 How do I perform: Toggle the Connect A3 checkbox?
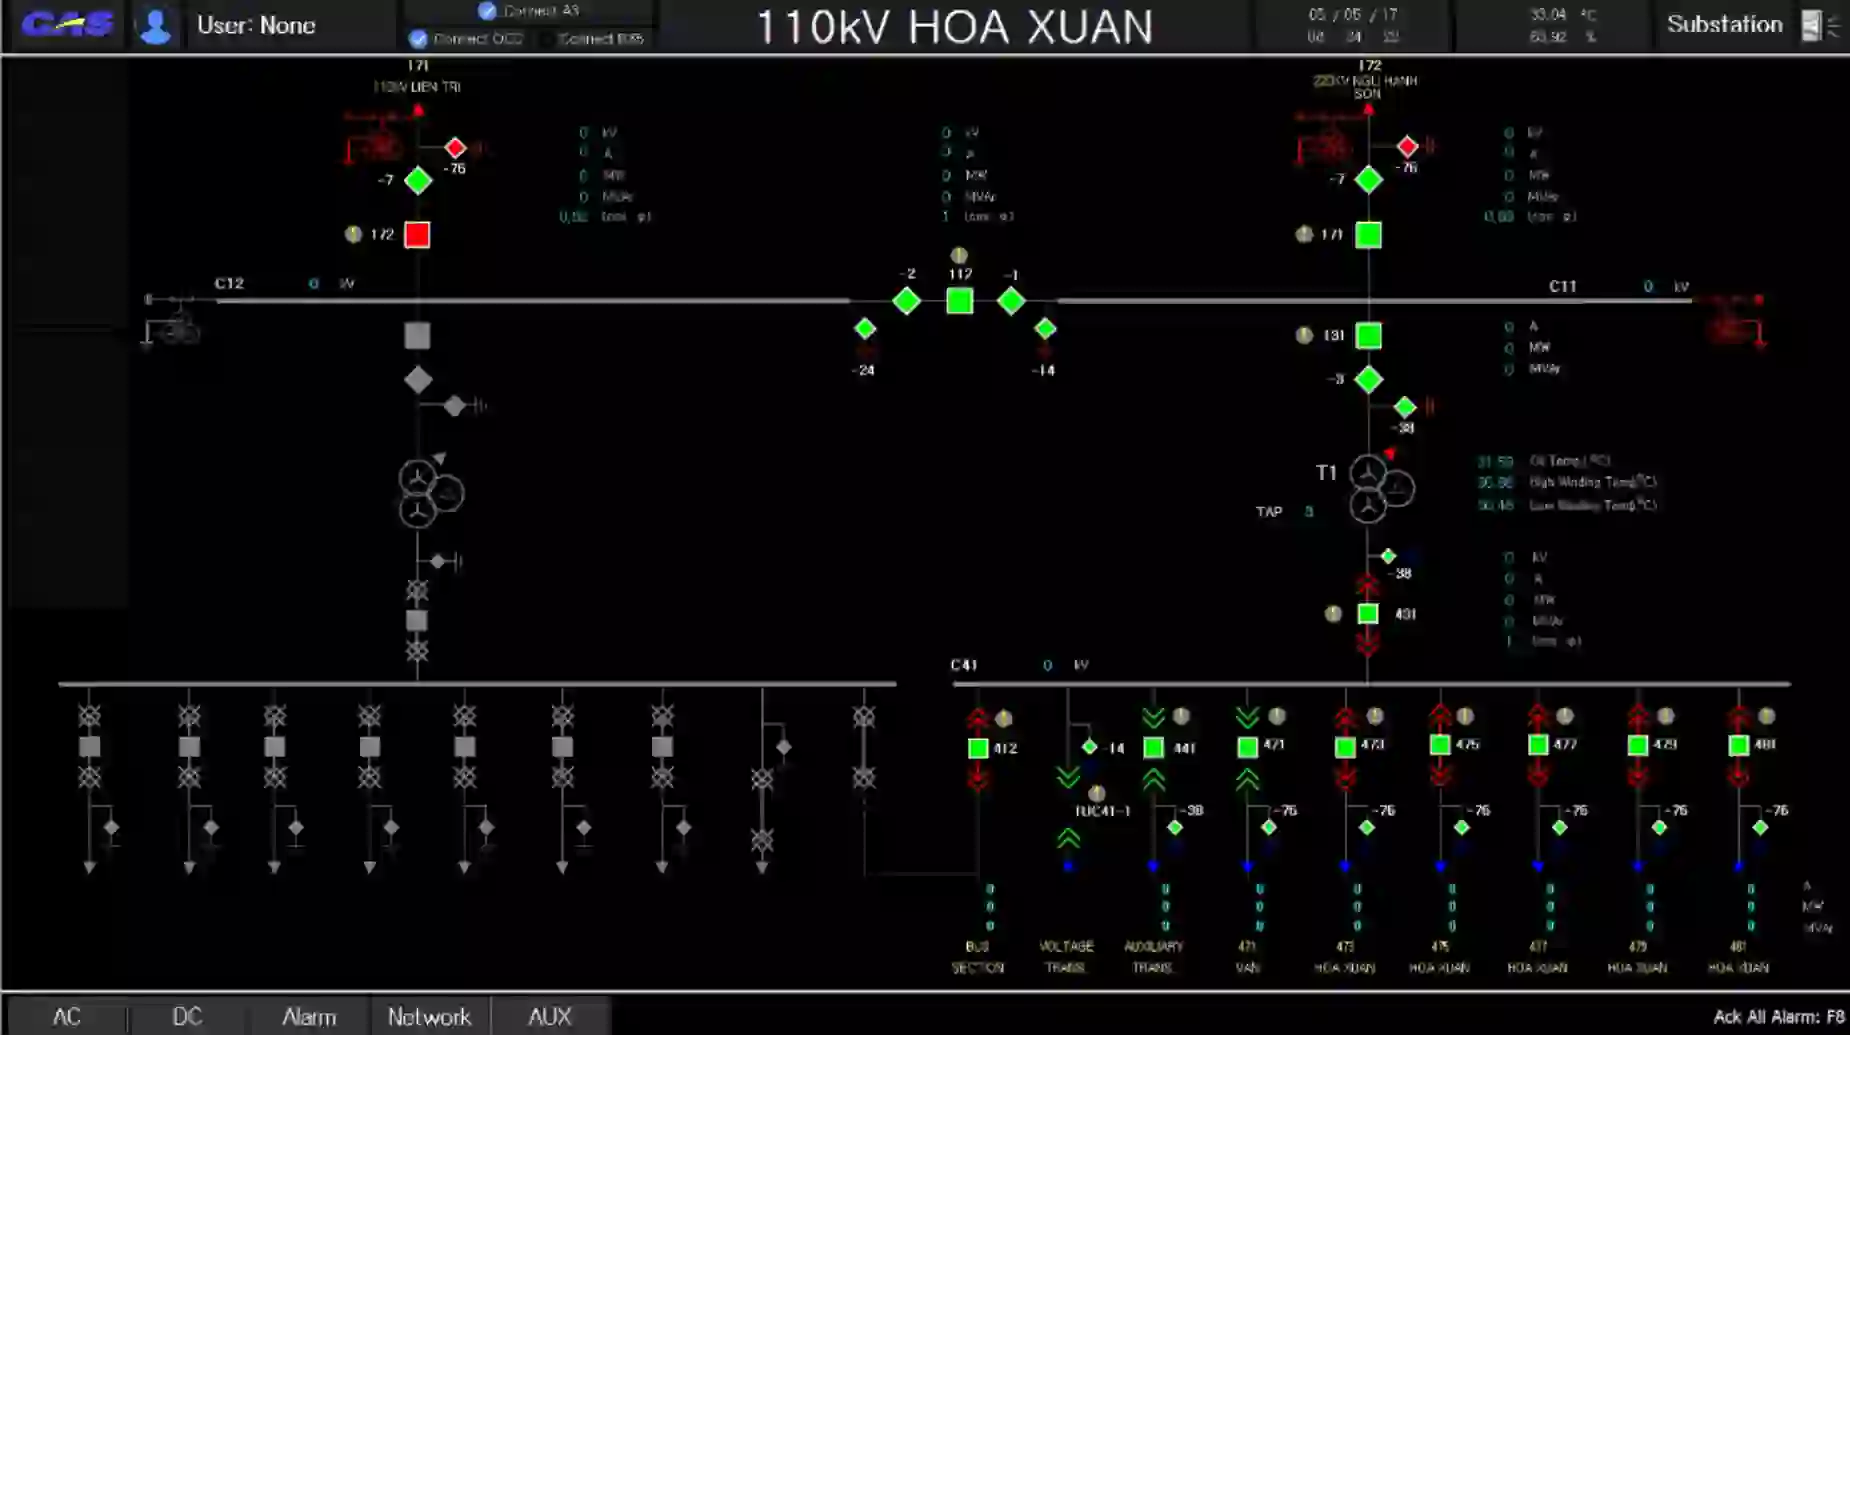487,11
